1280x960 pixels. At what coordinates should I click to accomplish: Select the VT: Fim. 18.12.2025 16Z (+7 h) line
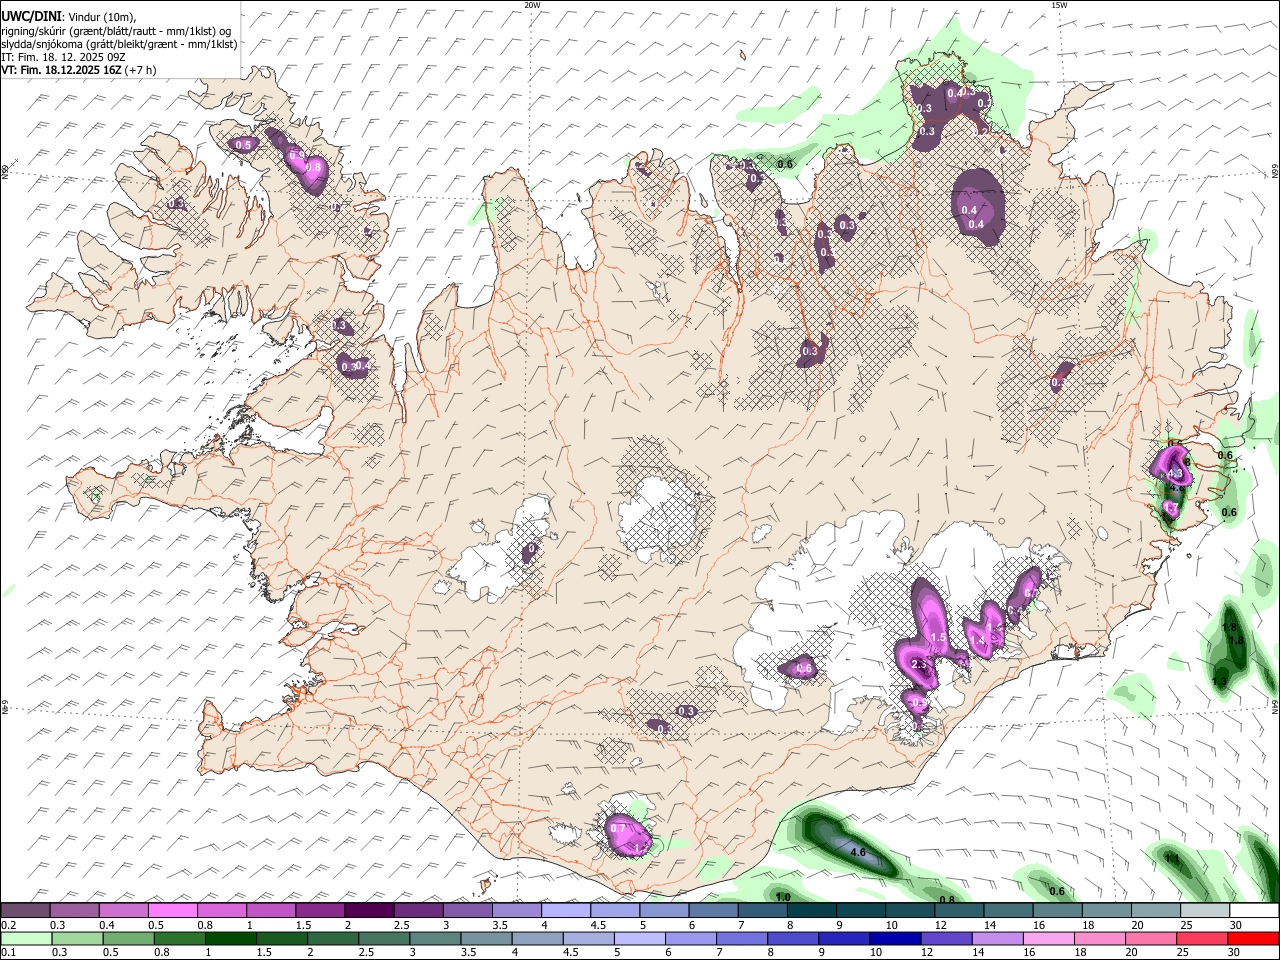click(x=79, y=70)
